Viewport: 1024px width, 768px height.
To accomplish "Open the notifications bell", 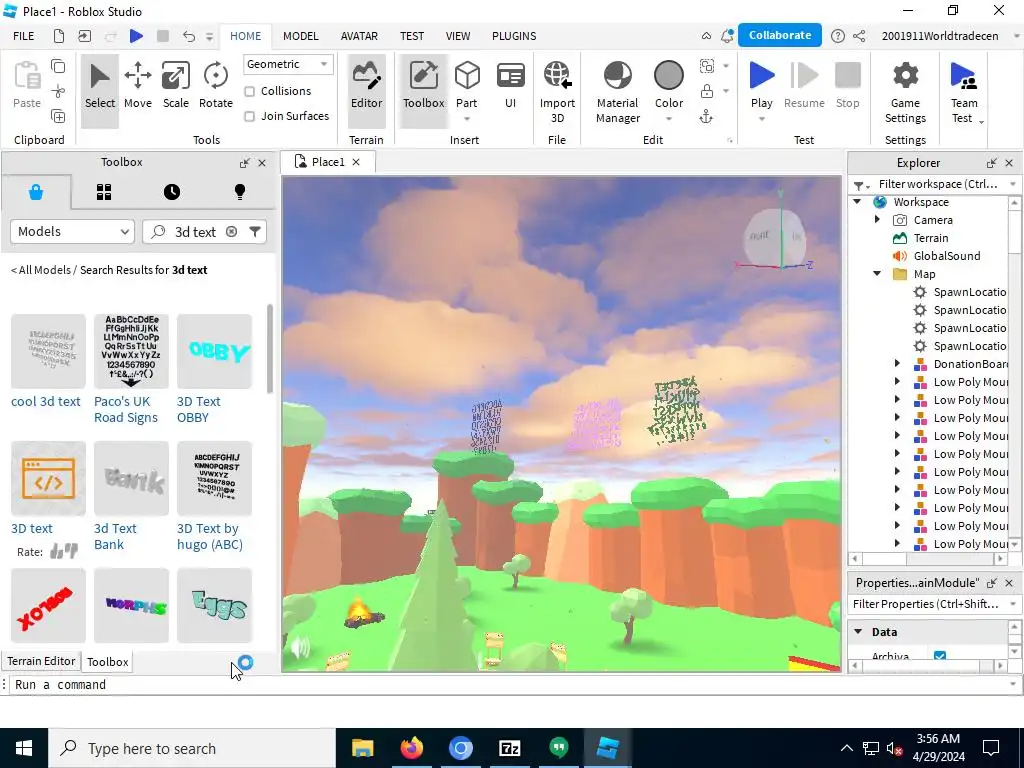I will click(727, 36).
